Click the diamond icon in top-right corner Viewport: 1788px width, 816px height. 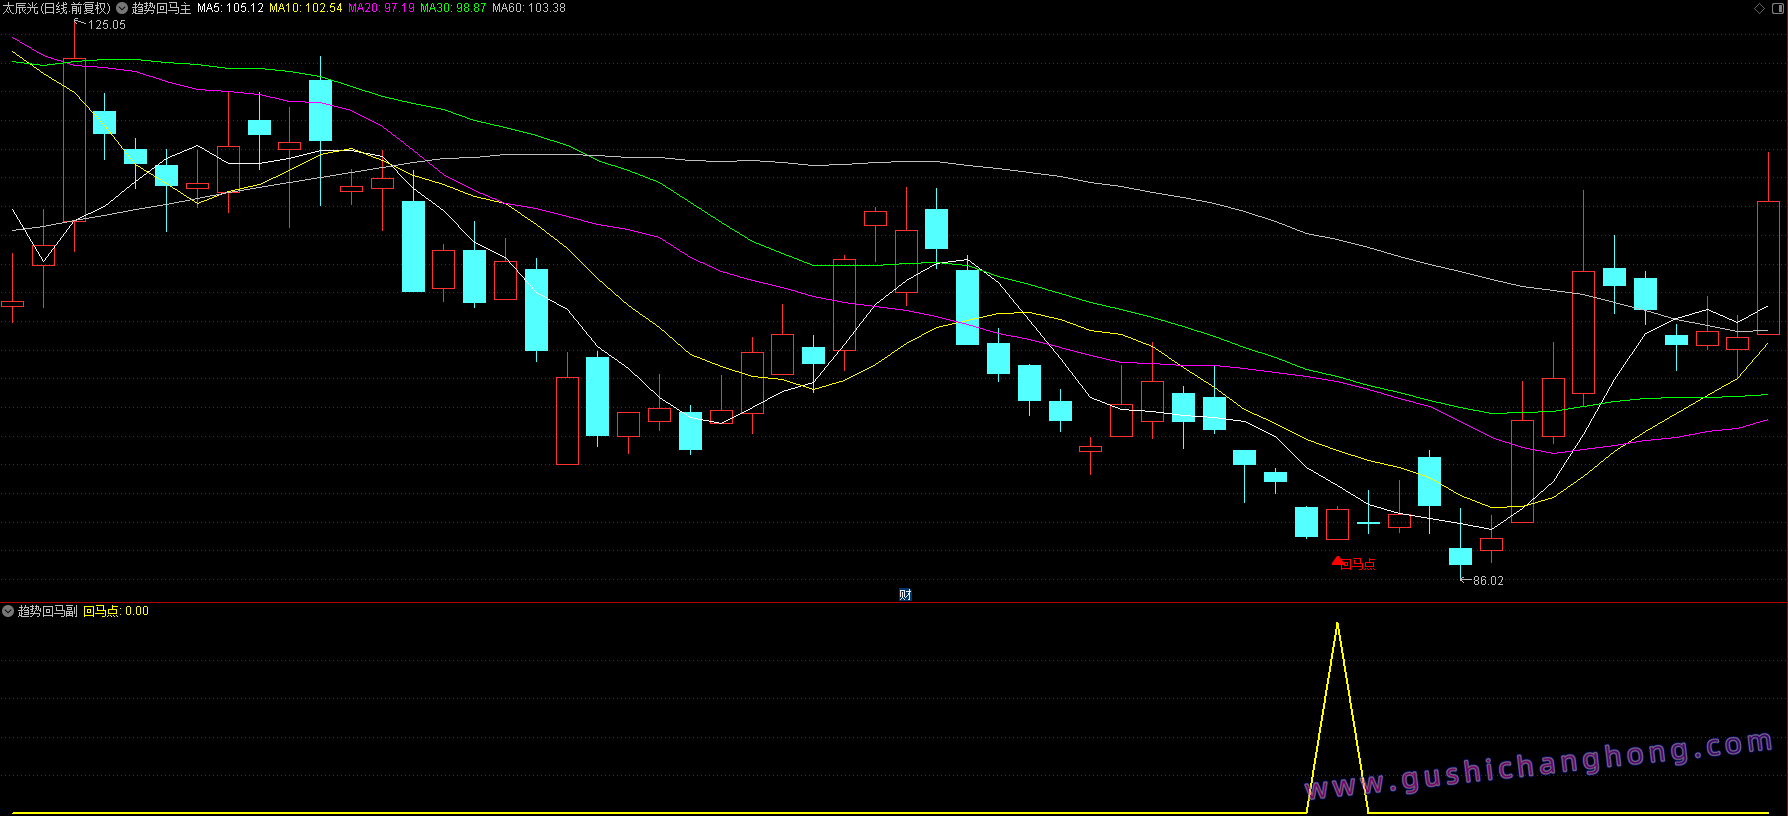(1760, 8)
